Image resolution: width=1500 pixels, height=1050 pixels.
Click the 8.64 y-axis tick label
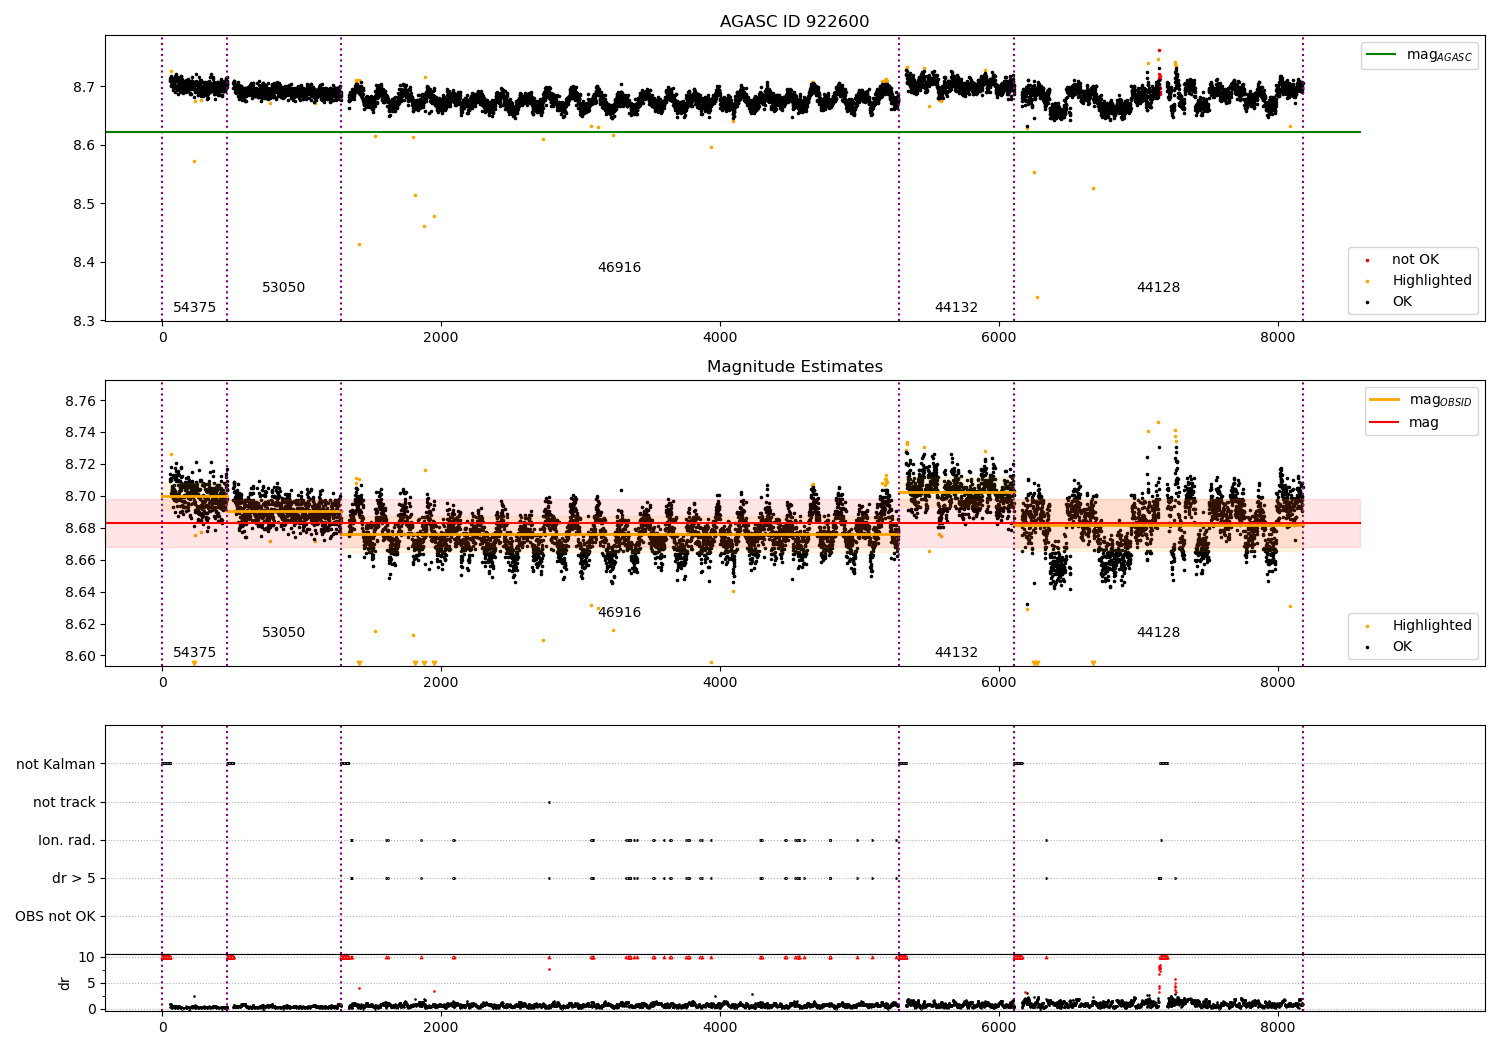81,593
